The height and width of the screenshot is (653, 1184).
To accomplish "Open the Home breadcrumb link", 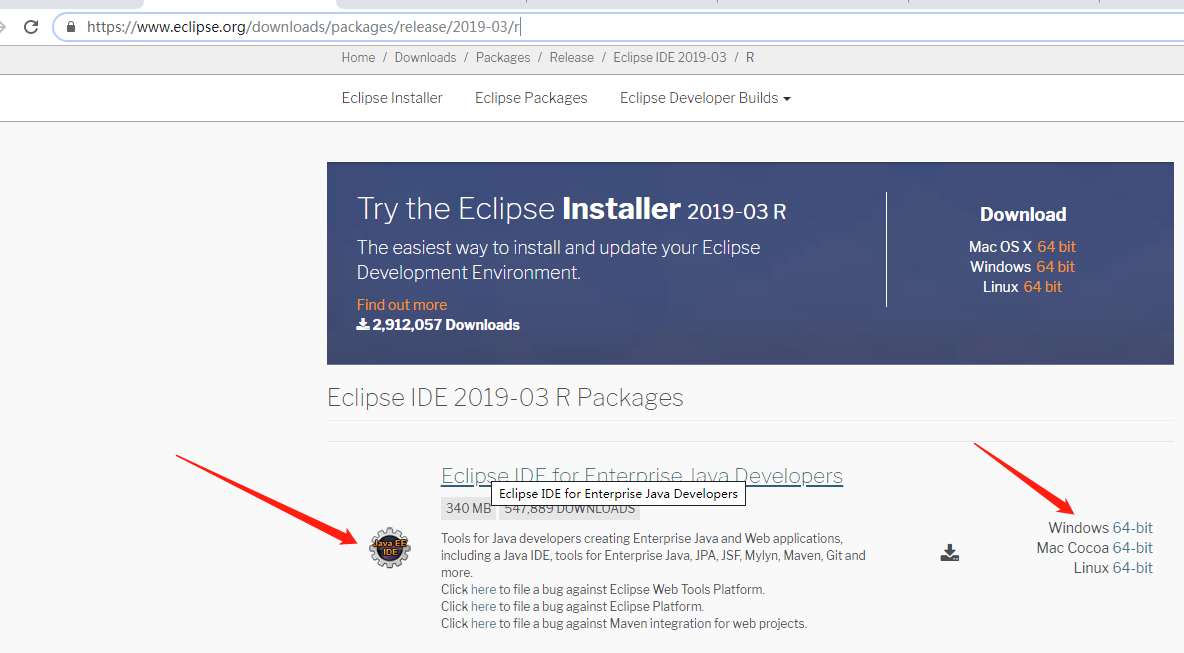I will (x=358, y=57).
